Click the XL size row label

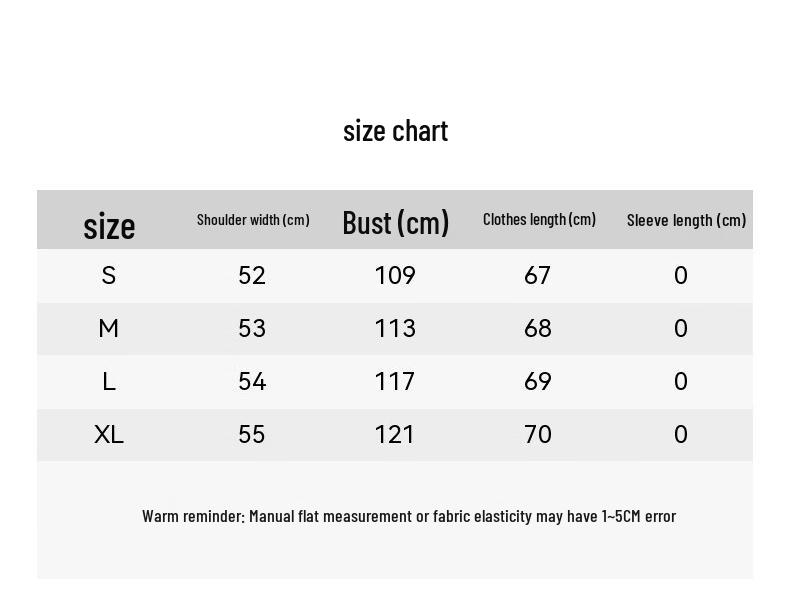point(109,434)
